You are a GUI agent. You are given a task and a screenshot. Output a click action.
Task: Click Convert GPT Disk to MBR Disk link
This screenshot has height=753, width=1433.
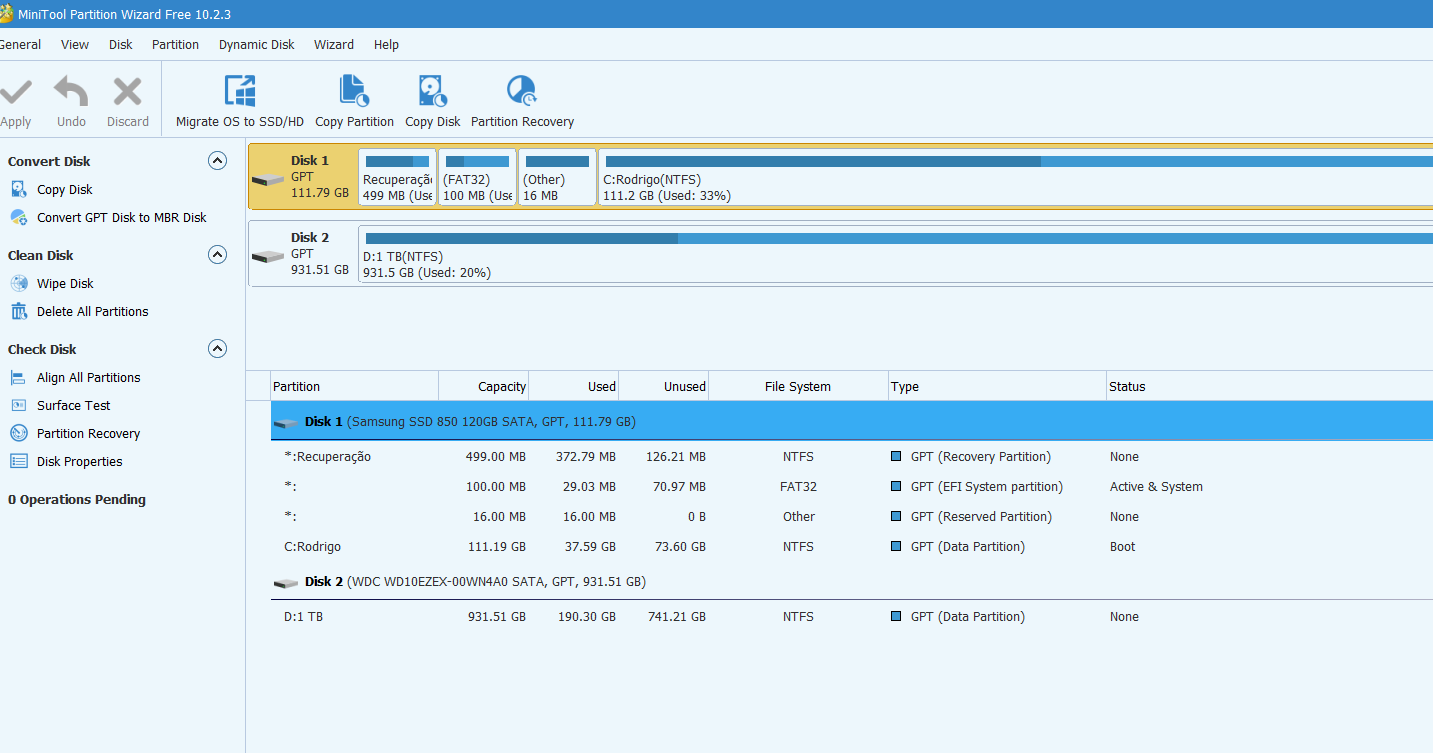point(122,217)
